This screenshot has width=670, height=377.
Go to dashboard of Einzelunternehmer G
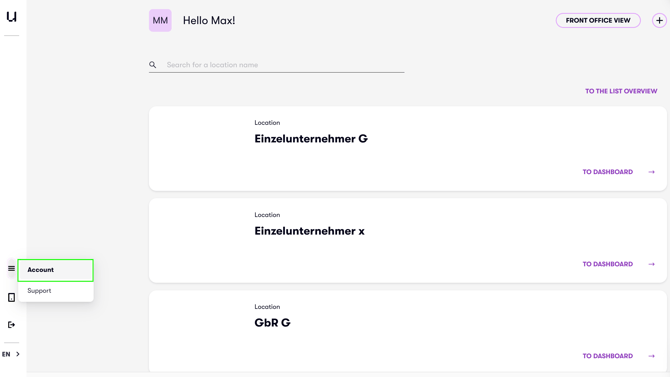(x=608, y=172)
